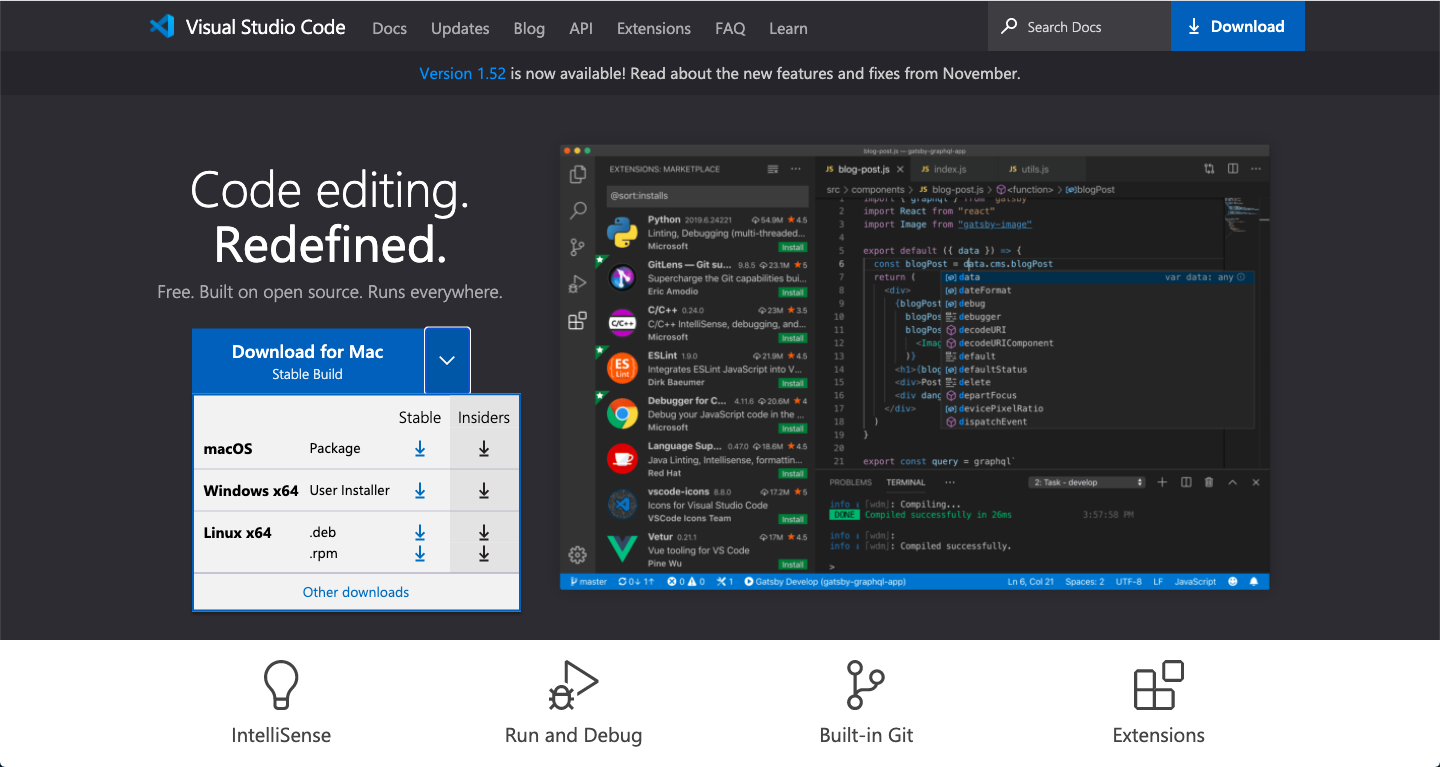Open the Version 1.52 link
This screenshot has height=767, width=1440.
[x=462, y=73]
